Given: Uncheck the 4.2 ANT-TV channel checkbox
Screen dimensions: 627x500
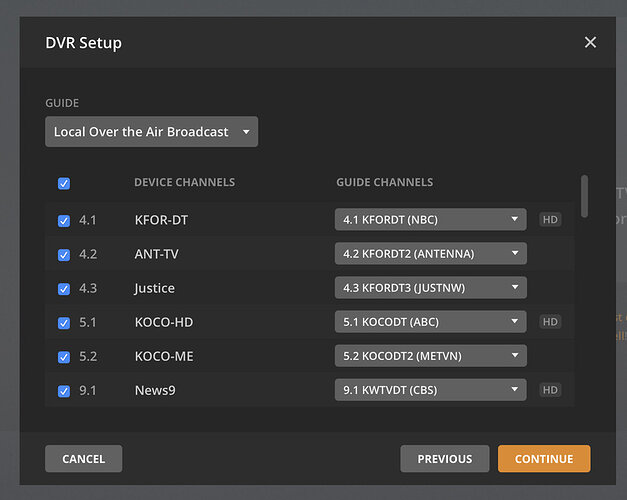Looking at the screenshot, I should (64, 254).
